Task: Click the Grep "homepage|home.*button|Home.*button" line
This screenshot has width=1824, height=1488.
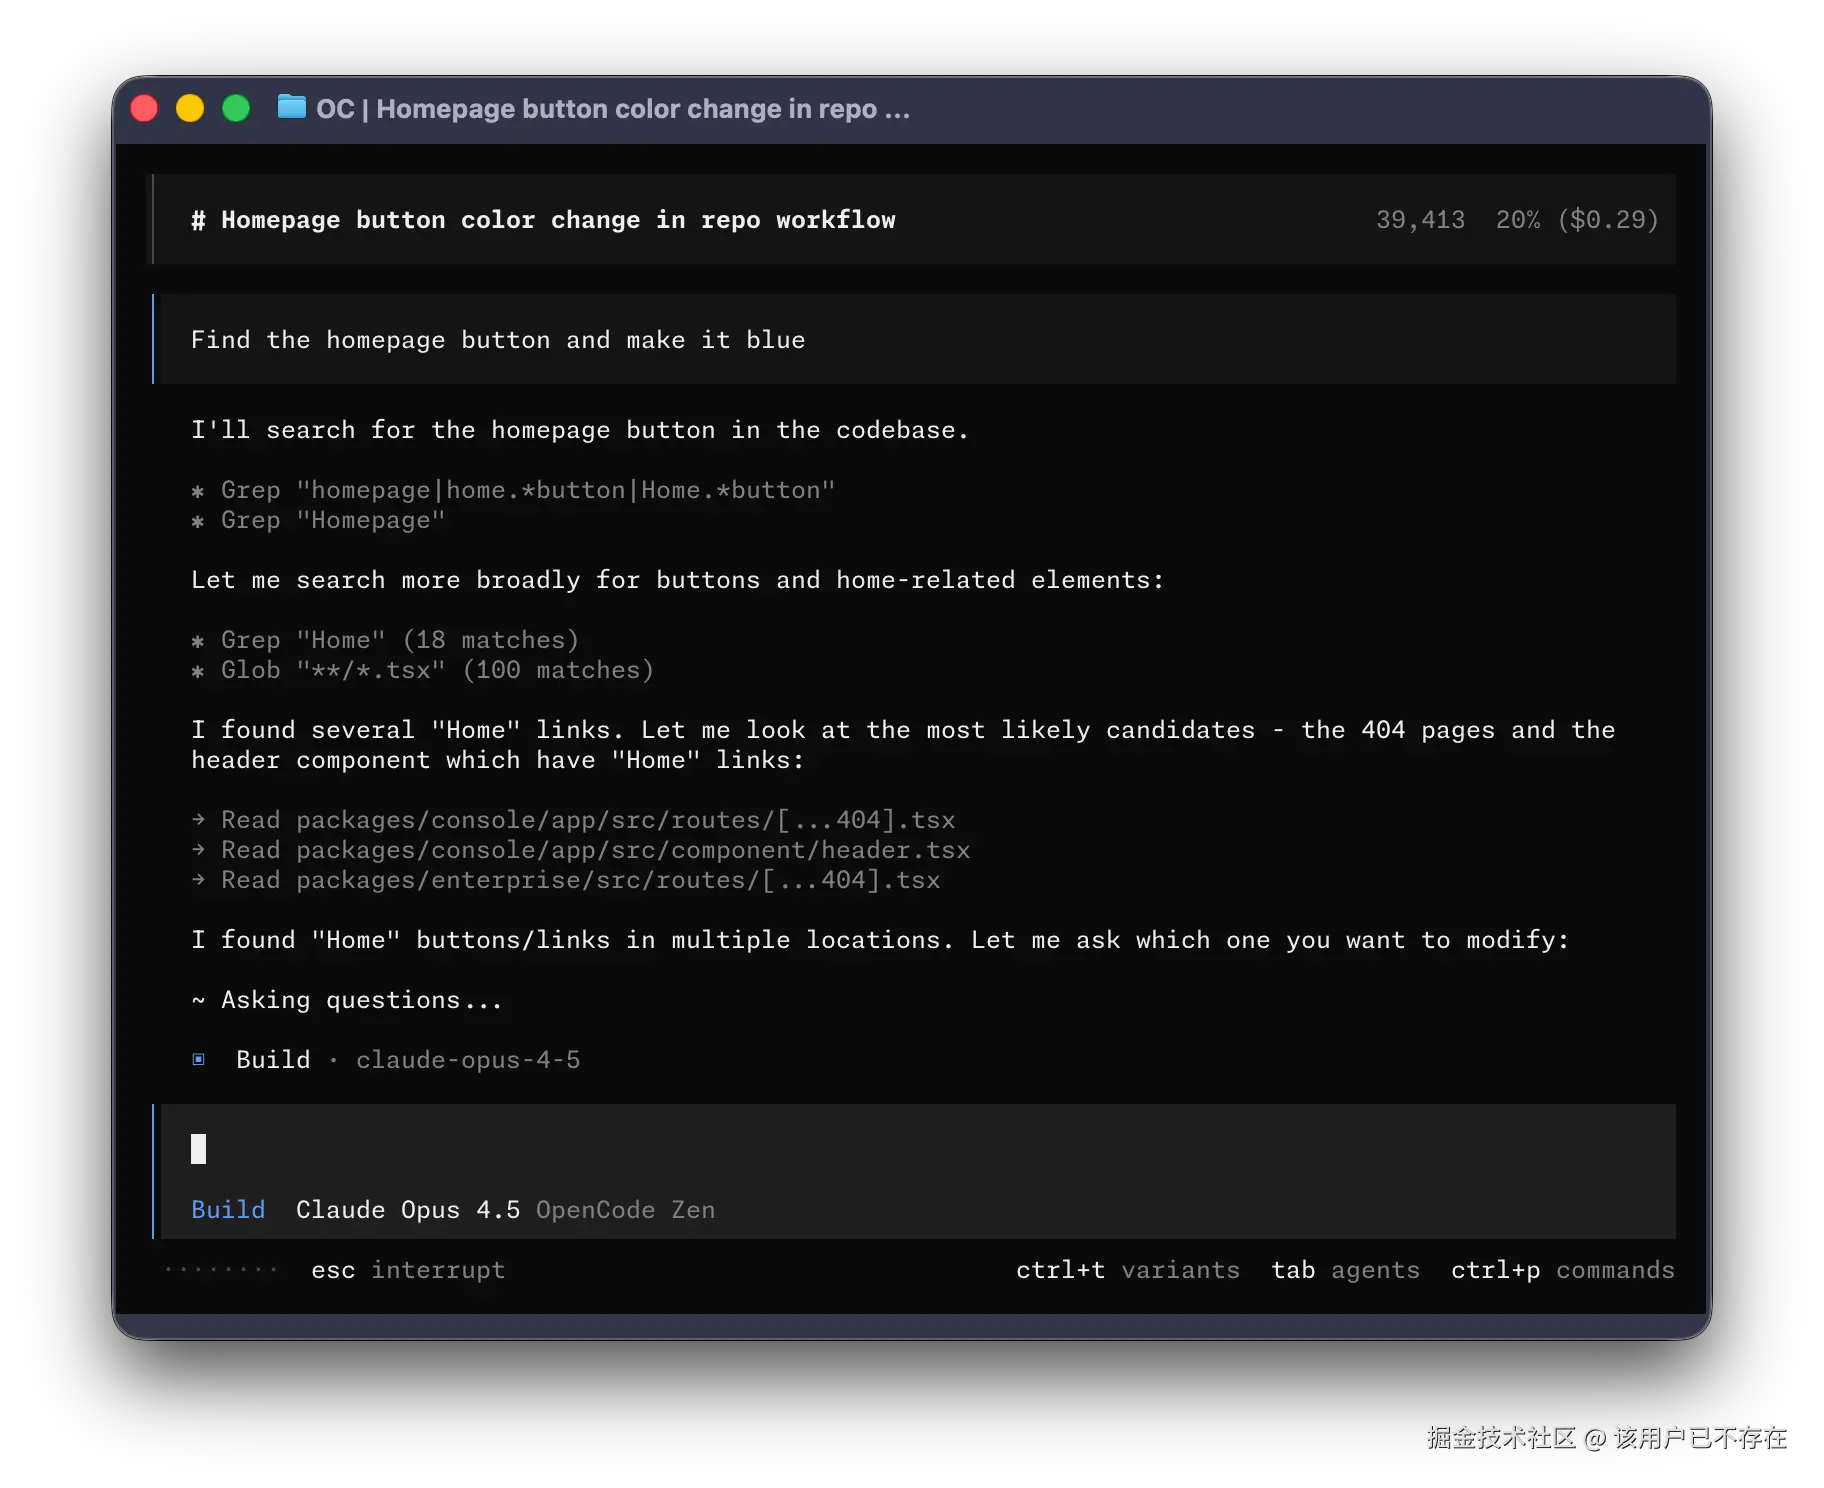Action: pyautogui.click(x=513, y=490)
